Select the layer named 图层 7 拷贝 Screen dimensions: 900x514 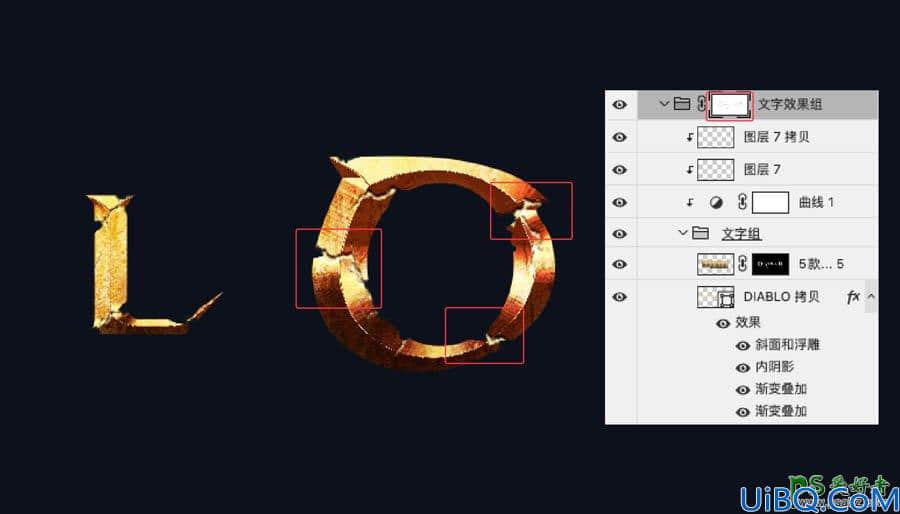click(x=777, y=138)
